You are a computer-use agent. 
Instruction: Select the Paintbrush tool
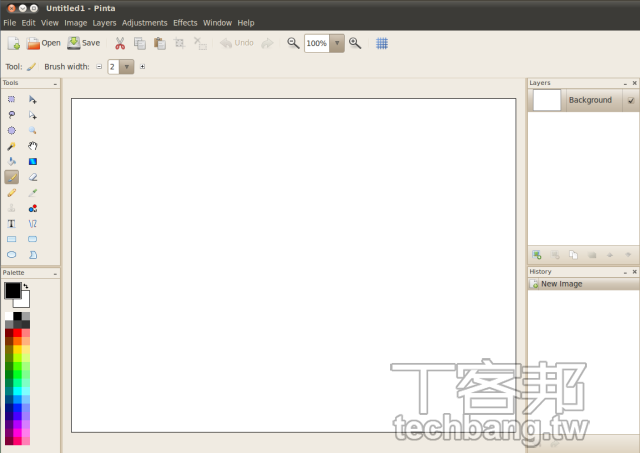11,177
